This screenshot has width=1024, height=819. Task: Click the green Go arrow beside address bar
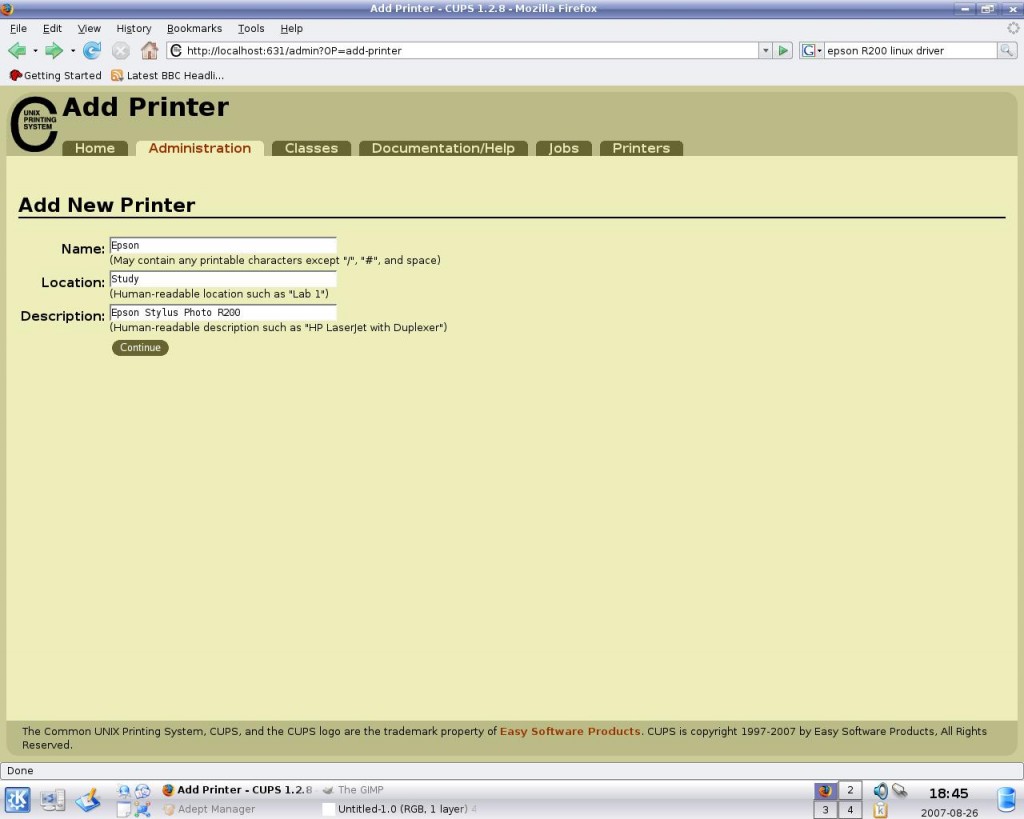click(783, 50)
